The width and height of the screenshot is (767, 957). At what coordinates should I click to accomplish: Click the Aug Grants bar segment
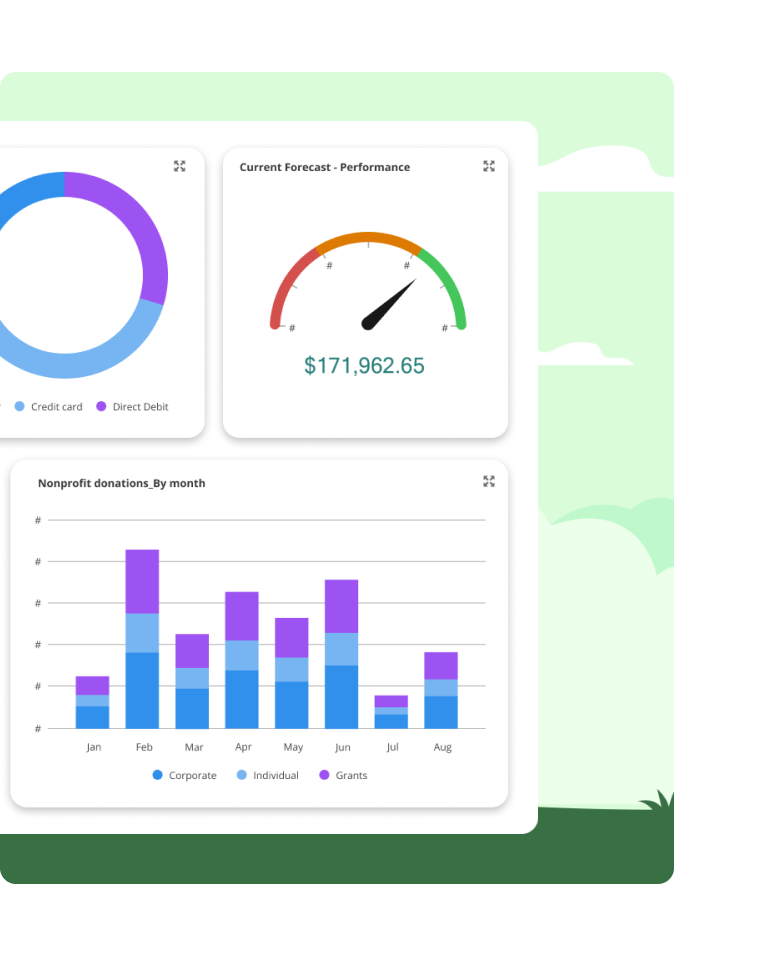tap(441, 666)
